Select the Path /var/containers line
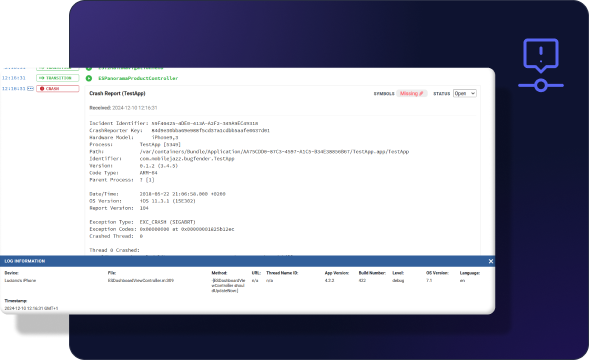Screen dimensions: 589x360 [249, 151]
